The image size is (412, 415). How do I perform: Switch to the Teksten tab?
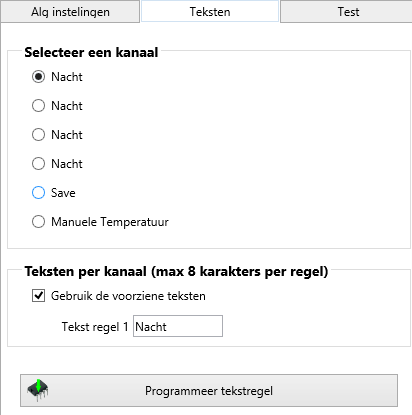pyautogui.click(x=210, y=11)
